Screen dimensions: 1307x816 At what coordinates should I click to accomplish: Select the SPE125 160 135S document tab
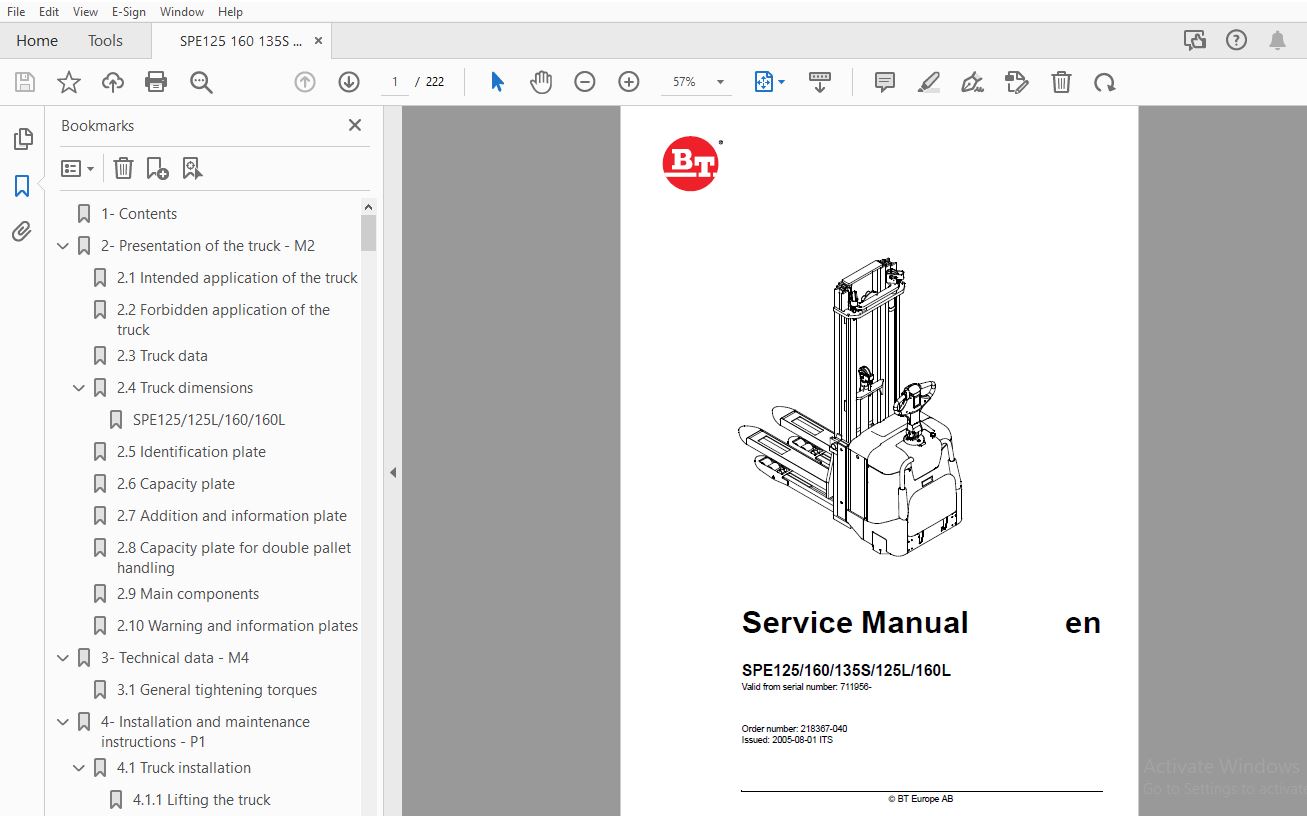tap(241, 41)
